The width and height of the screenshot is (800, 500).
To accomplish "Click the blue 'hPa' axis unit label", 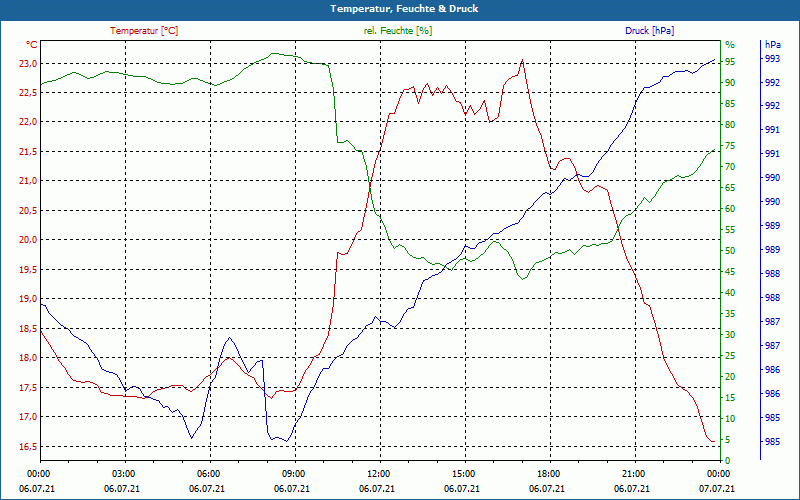I will click(x=773, y=45).
